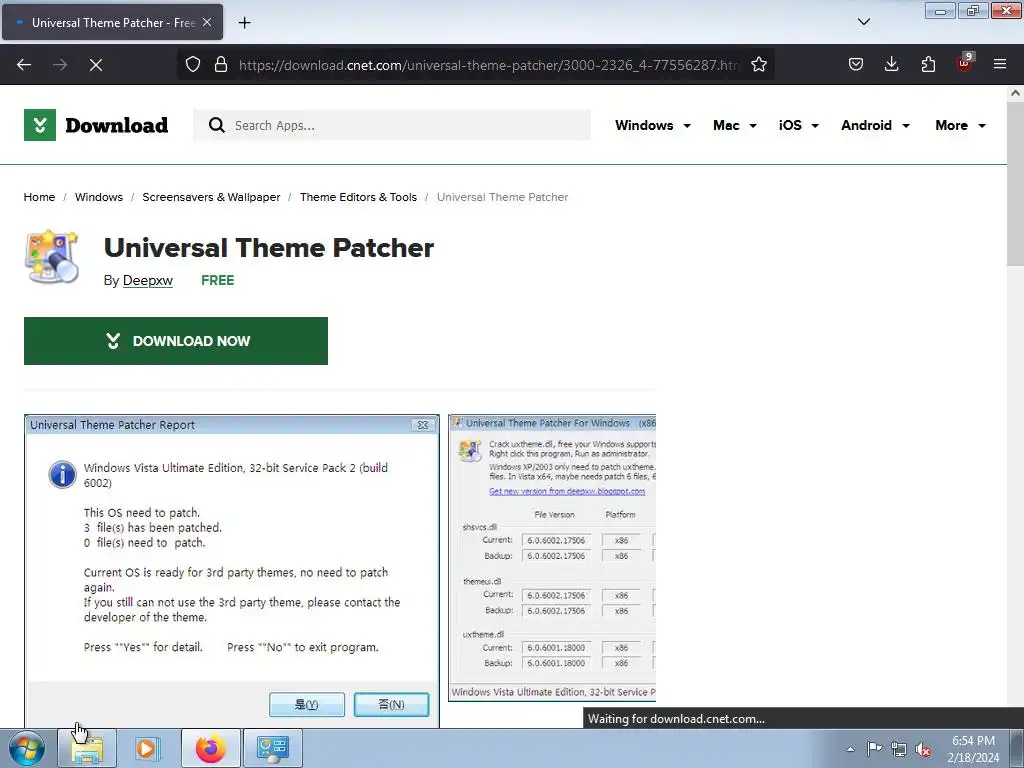Screen dimensions: 1024x768
Task: Expand the More menu
Action: (960, 125)
